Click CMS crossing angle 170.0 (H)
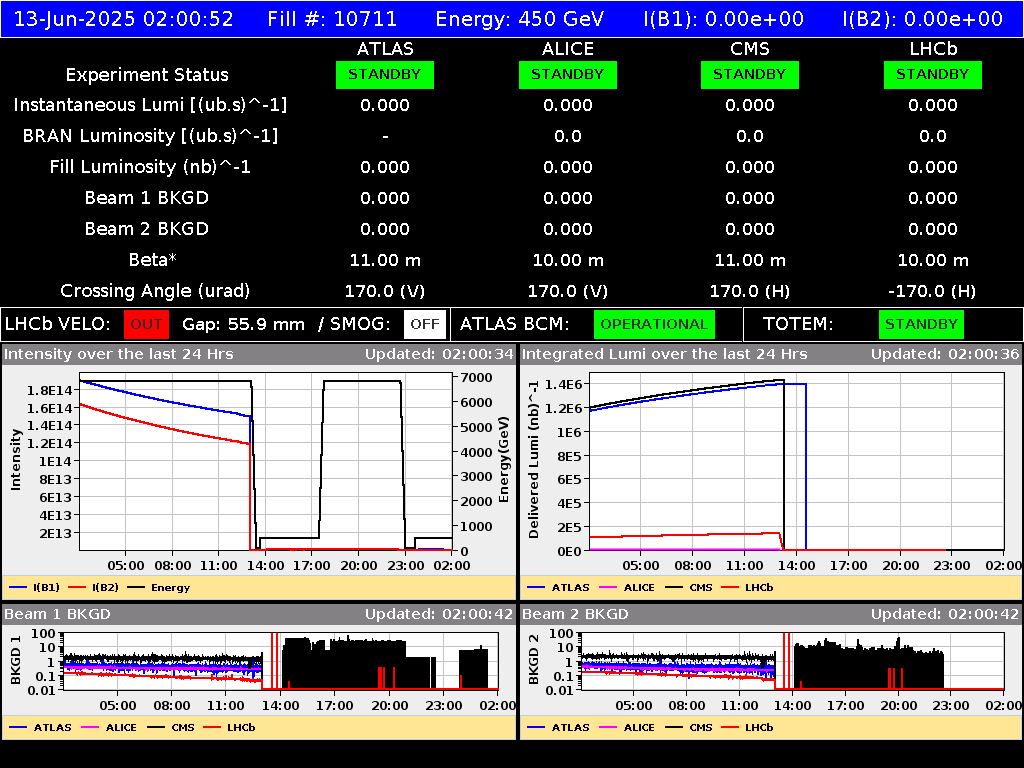 tap(750, 291)
